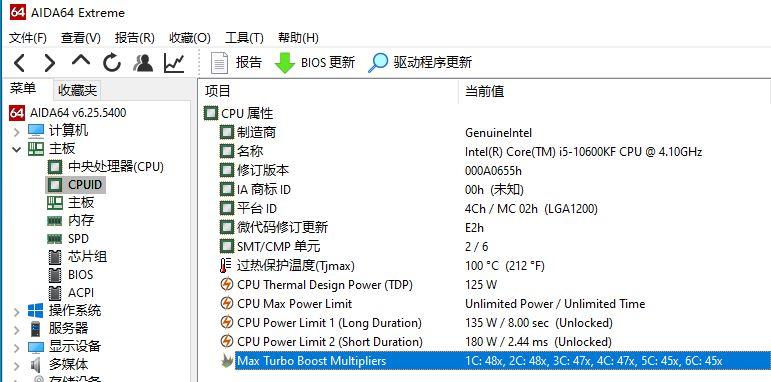Select BIOS tree item
This screenshot has height=382, width=771.
80,274
